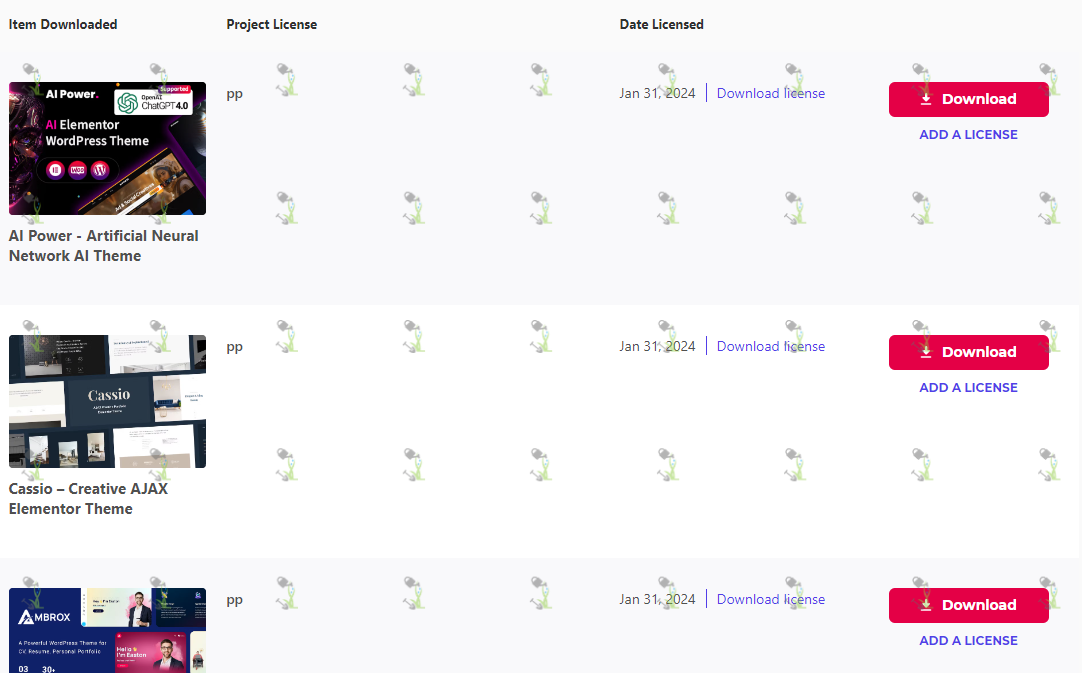
Task: Select ADD A LICENSE under AI Power
Action: coord(968,135)
